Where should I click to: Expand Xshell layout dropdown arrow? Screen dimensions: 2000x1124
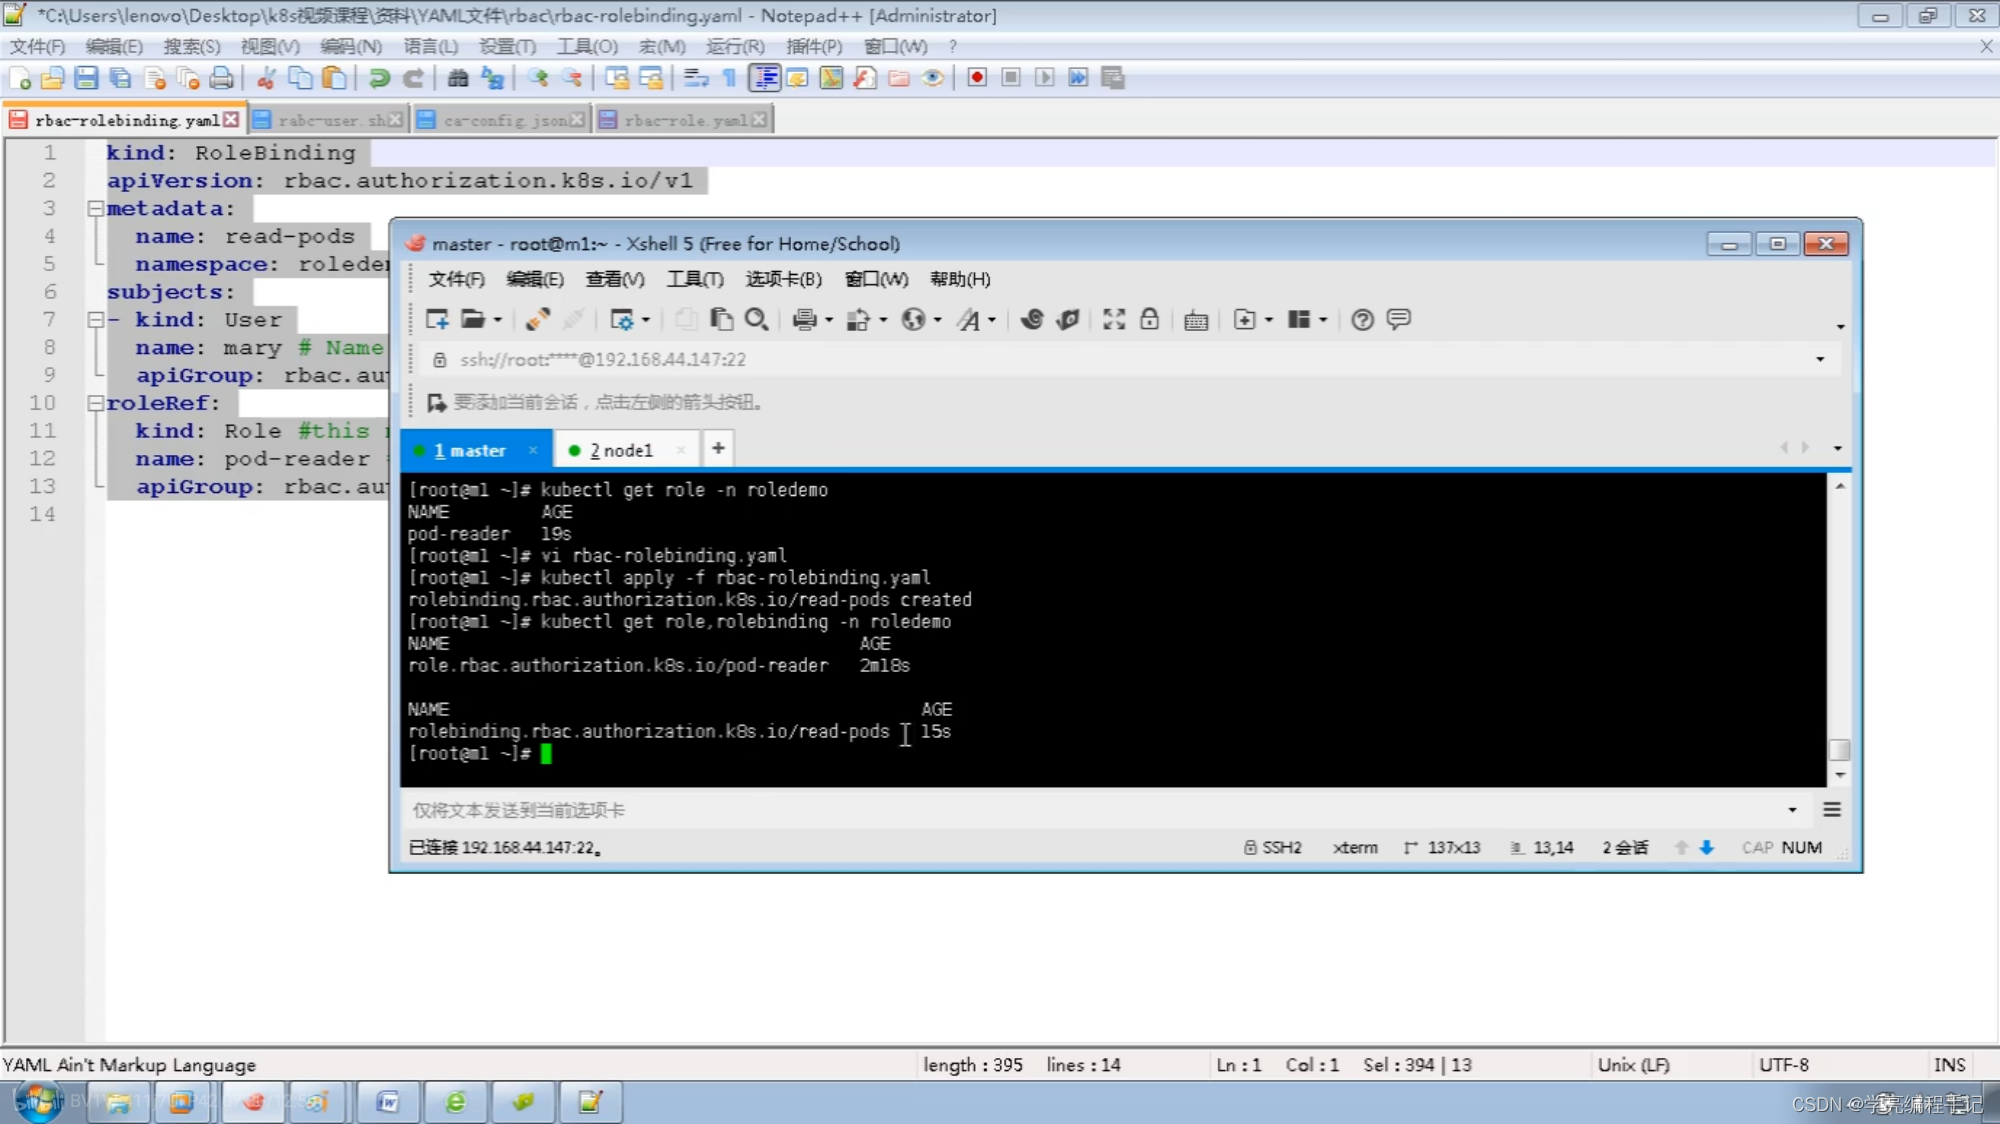tap(1323, 320)
